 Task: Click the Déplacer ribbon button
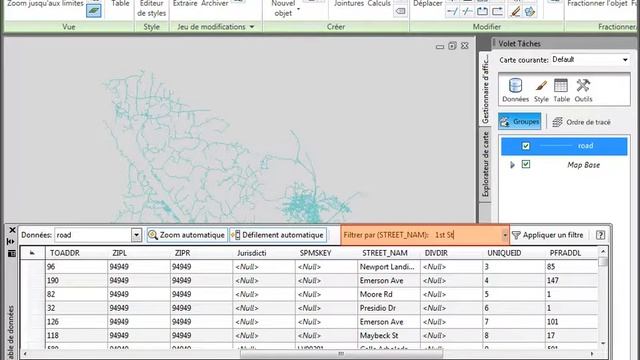(427, 4)
